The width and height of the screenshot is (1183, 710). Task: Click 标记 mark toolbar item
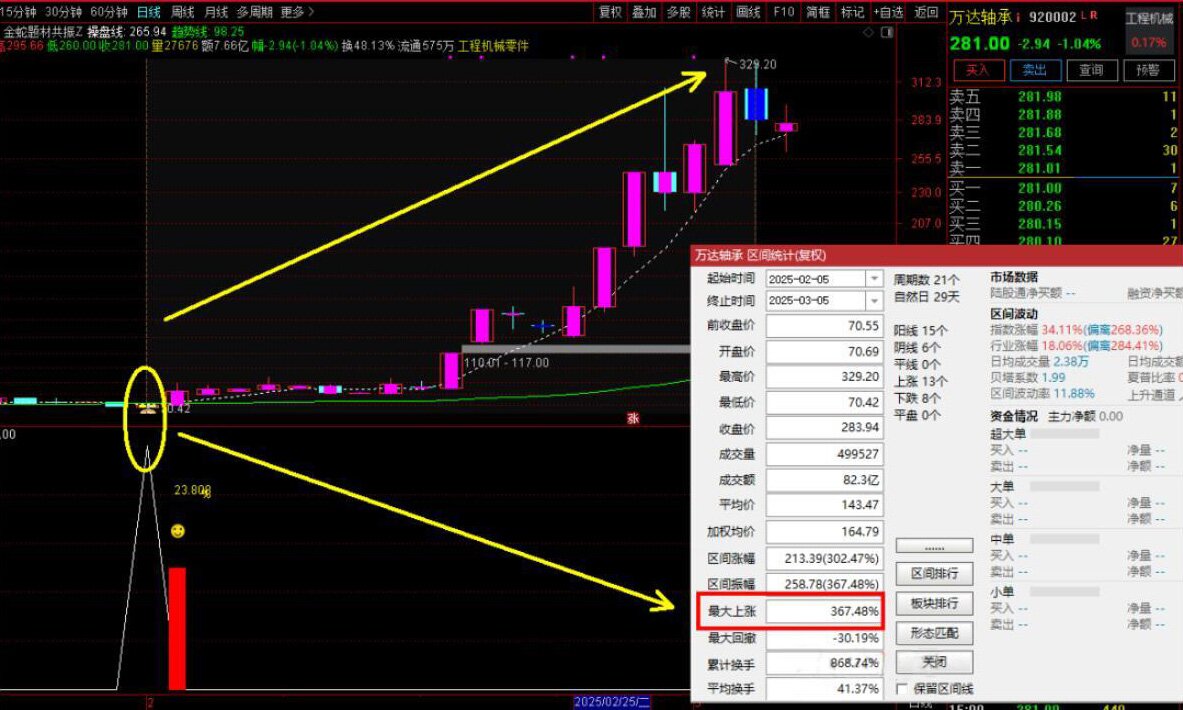pyautogui.click(x=852, y=12)
